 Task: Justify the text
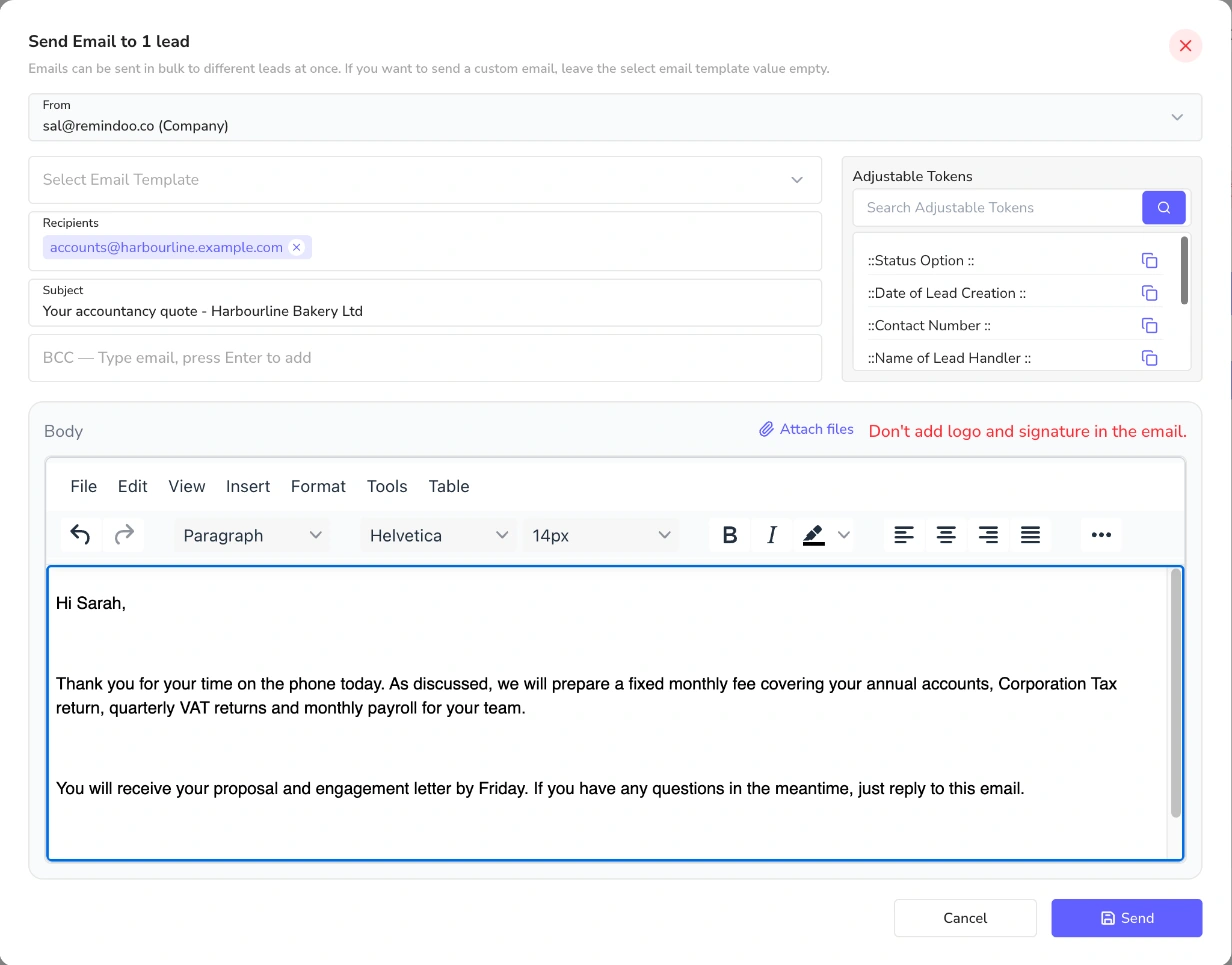click(1030, 535)
